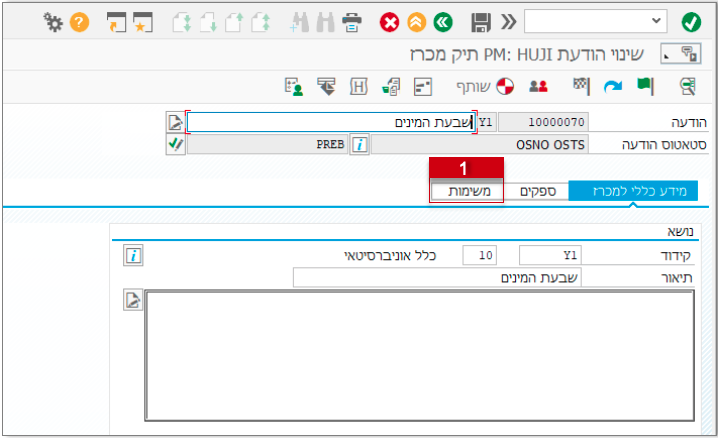718x438 pixels.
Task: Open layout settings gear icon
Action: point(53,21)
